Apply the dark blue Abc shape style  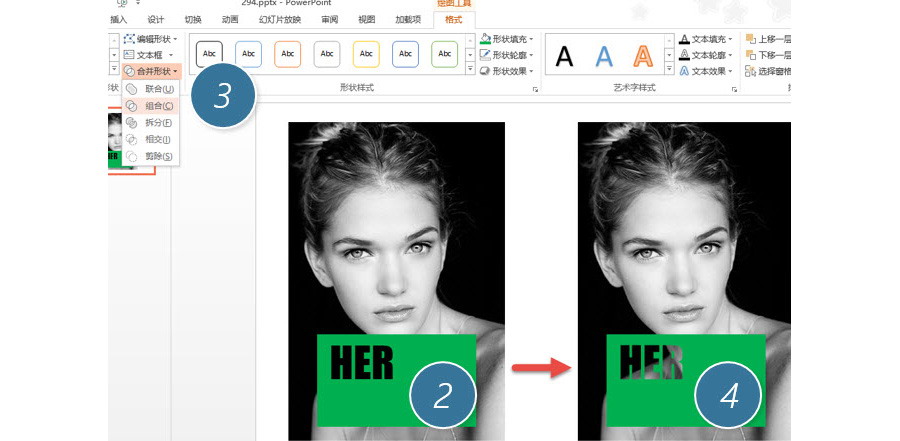[x=405, y=54]
